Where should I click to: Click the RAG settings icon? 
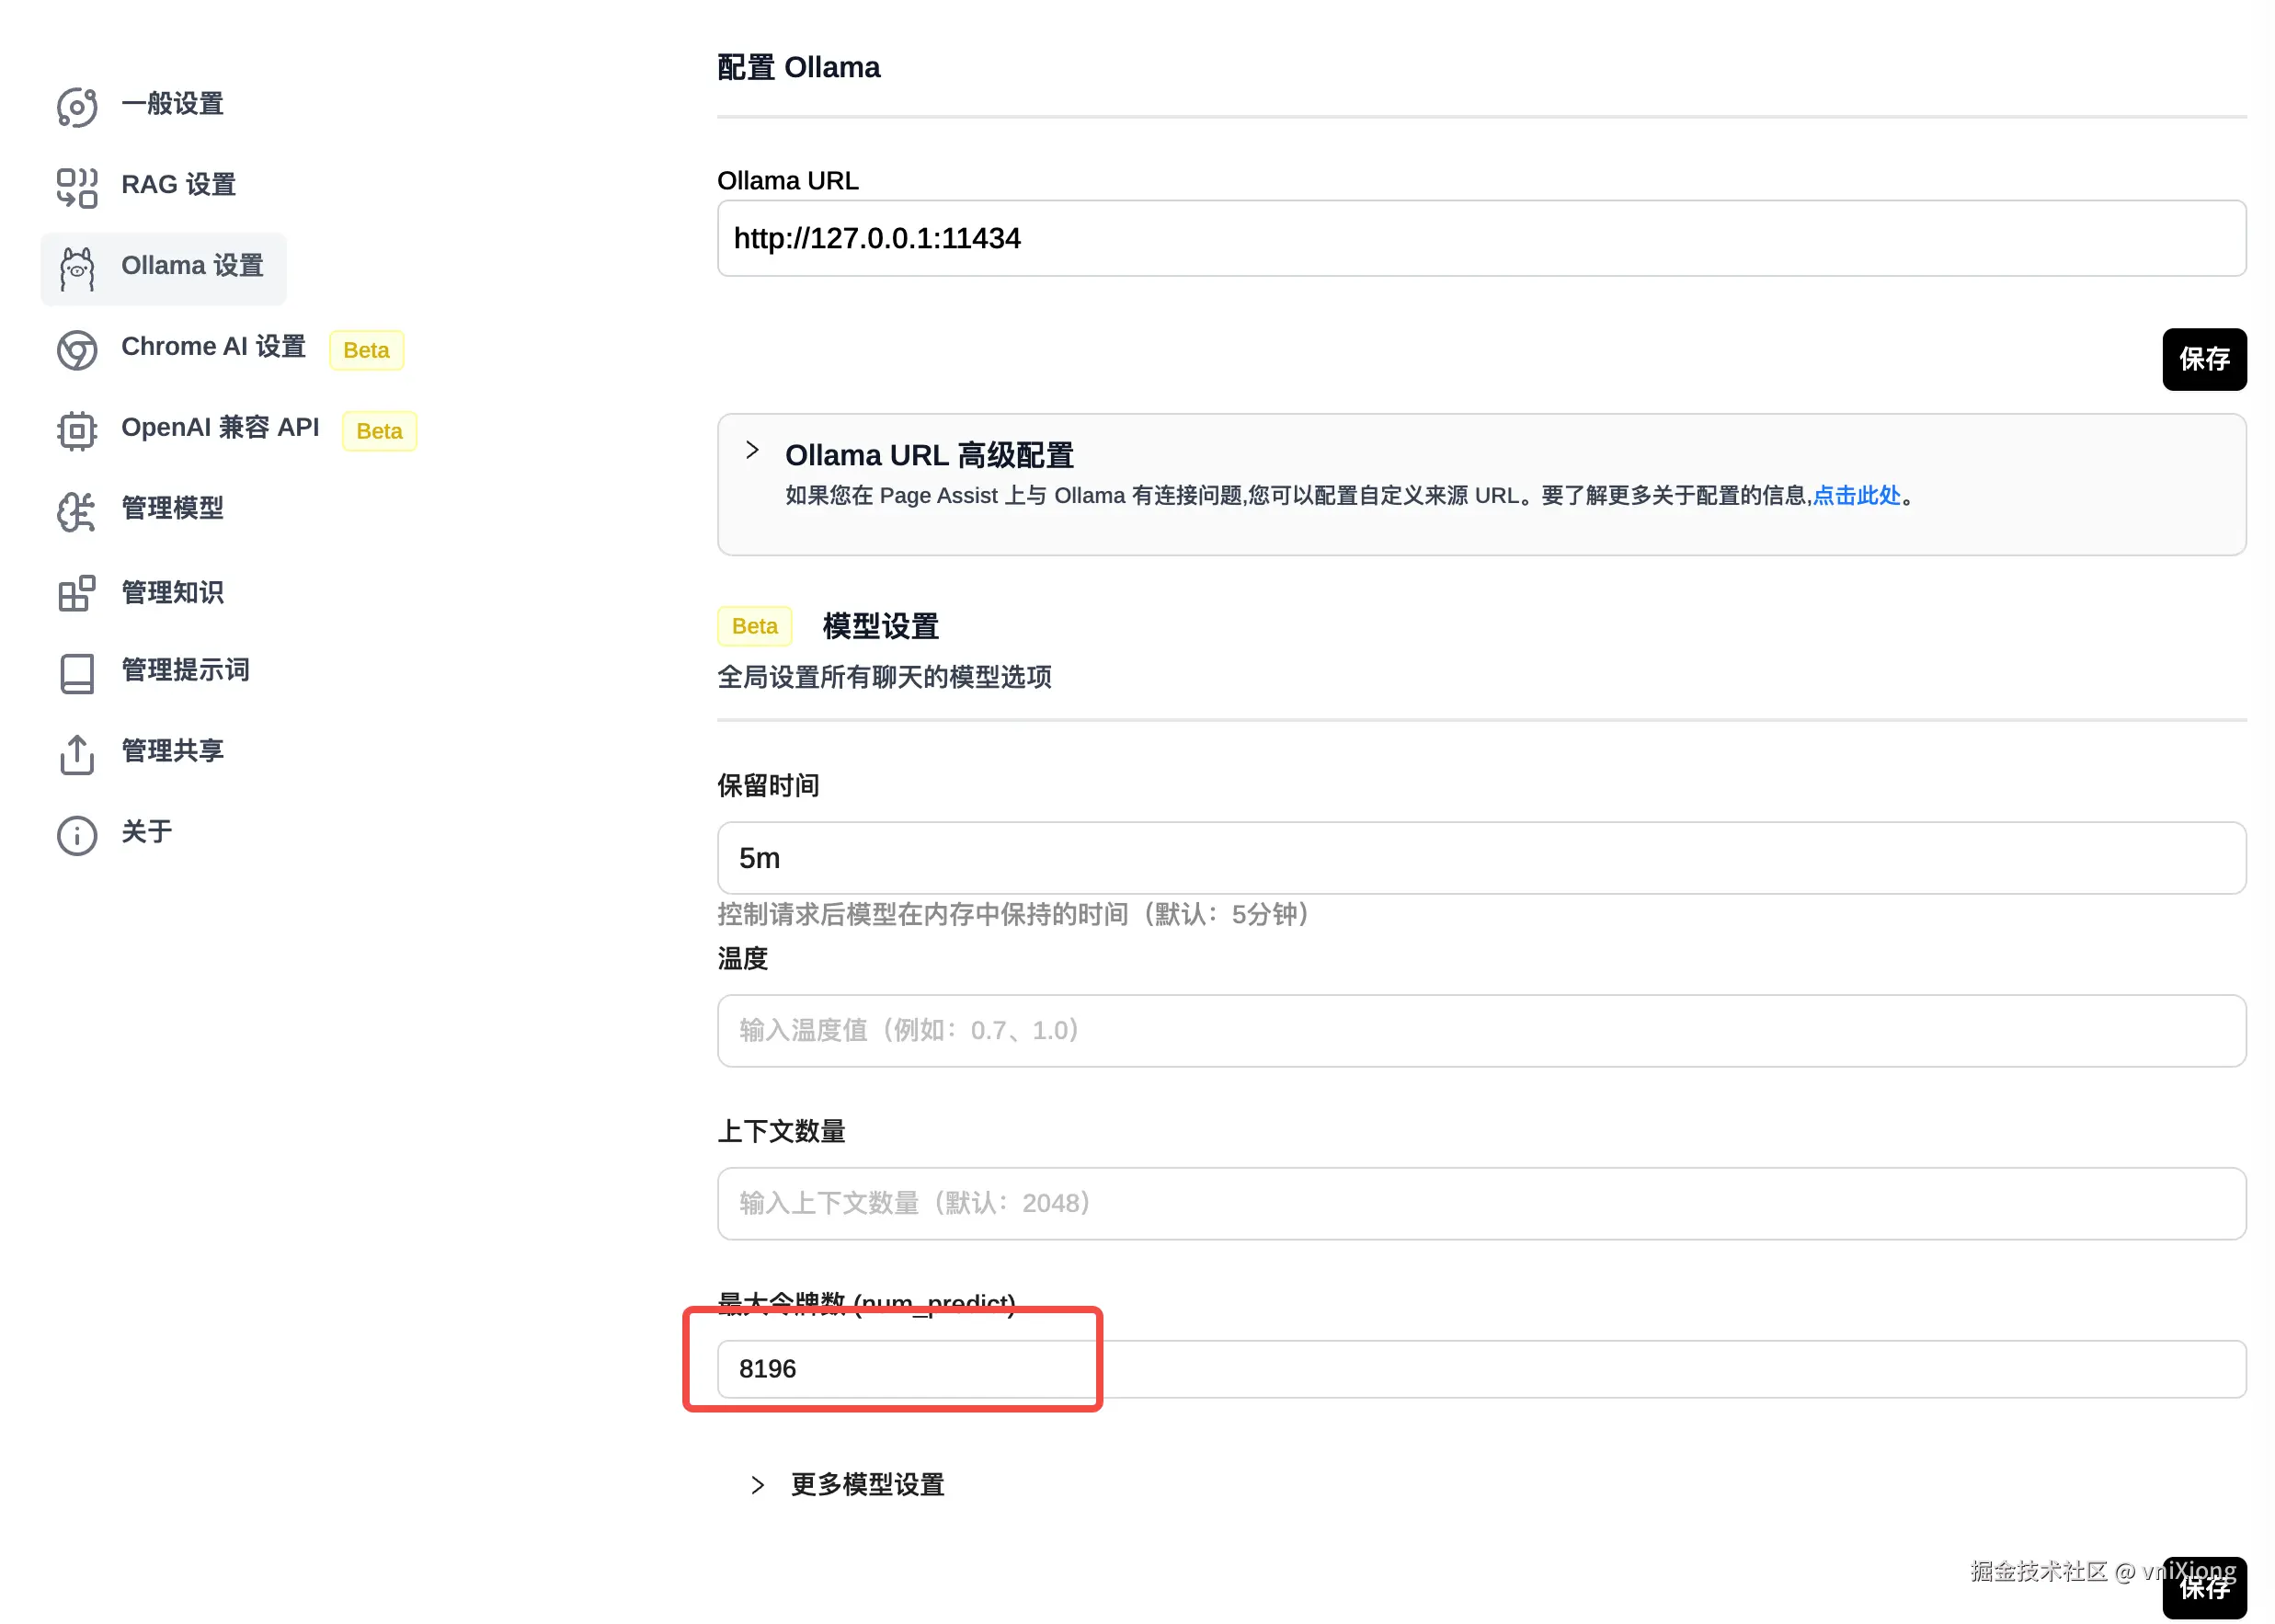(x=77, y=188)
